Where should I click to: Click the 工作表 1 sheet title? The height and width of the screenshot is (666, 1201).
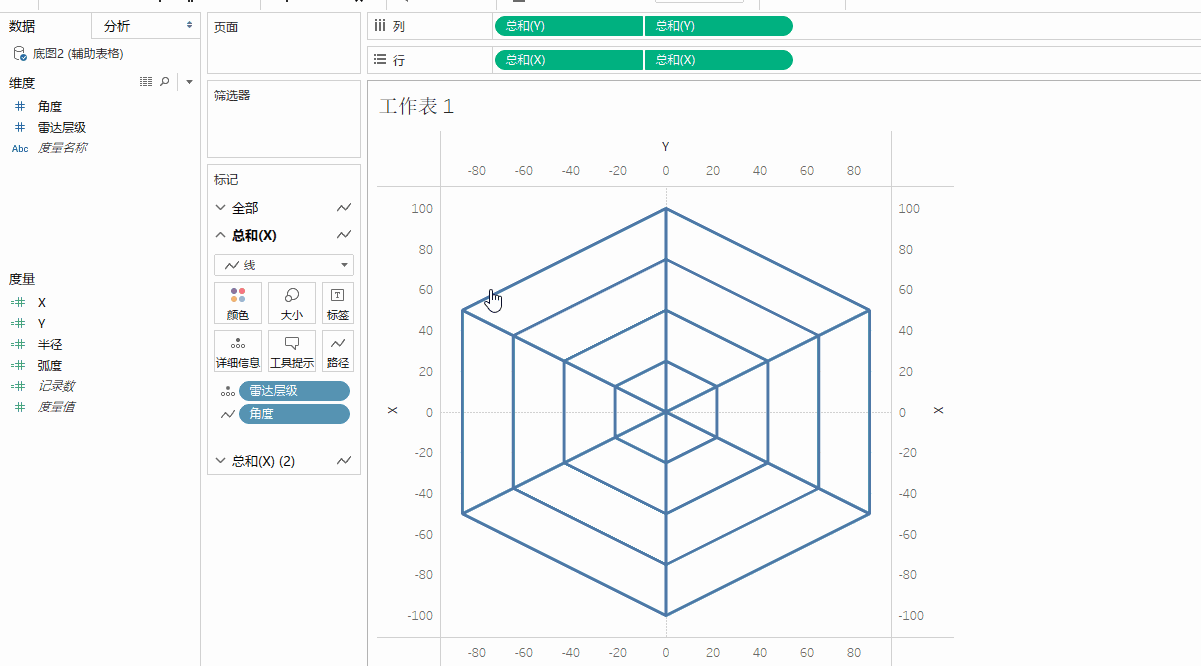click(x=416, y=107)
